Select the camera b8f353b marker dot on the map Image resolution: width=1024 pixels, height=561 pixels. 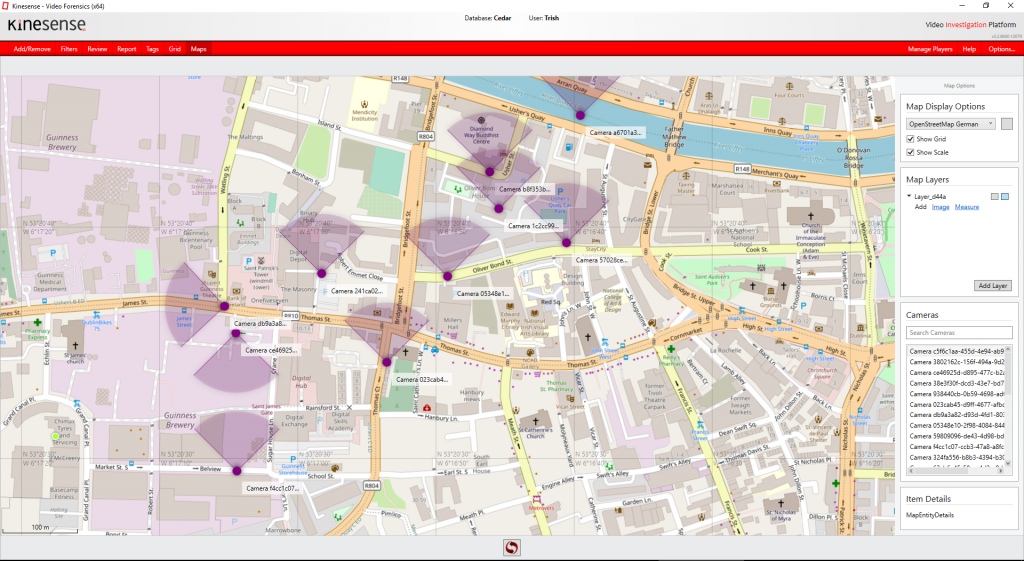[x=489, y=172]
